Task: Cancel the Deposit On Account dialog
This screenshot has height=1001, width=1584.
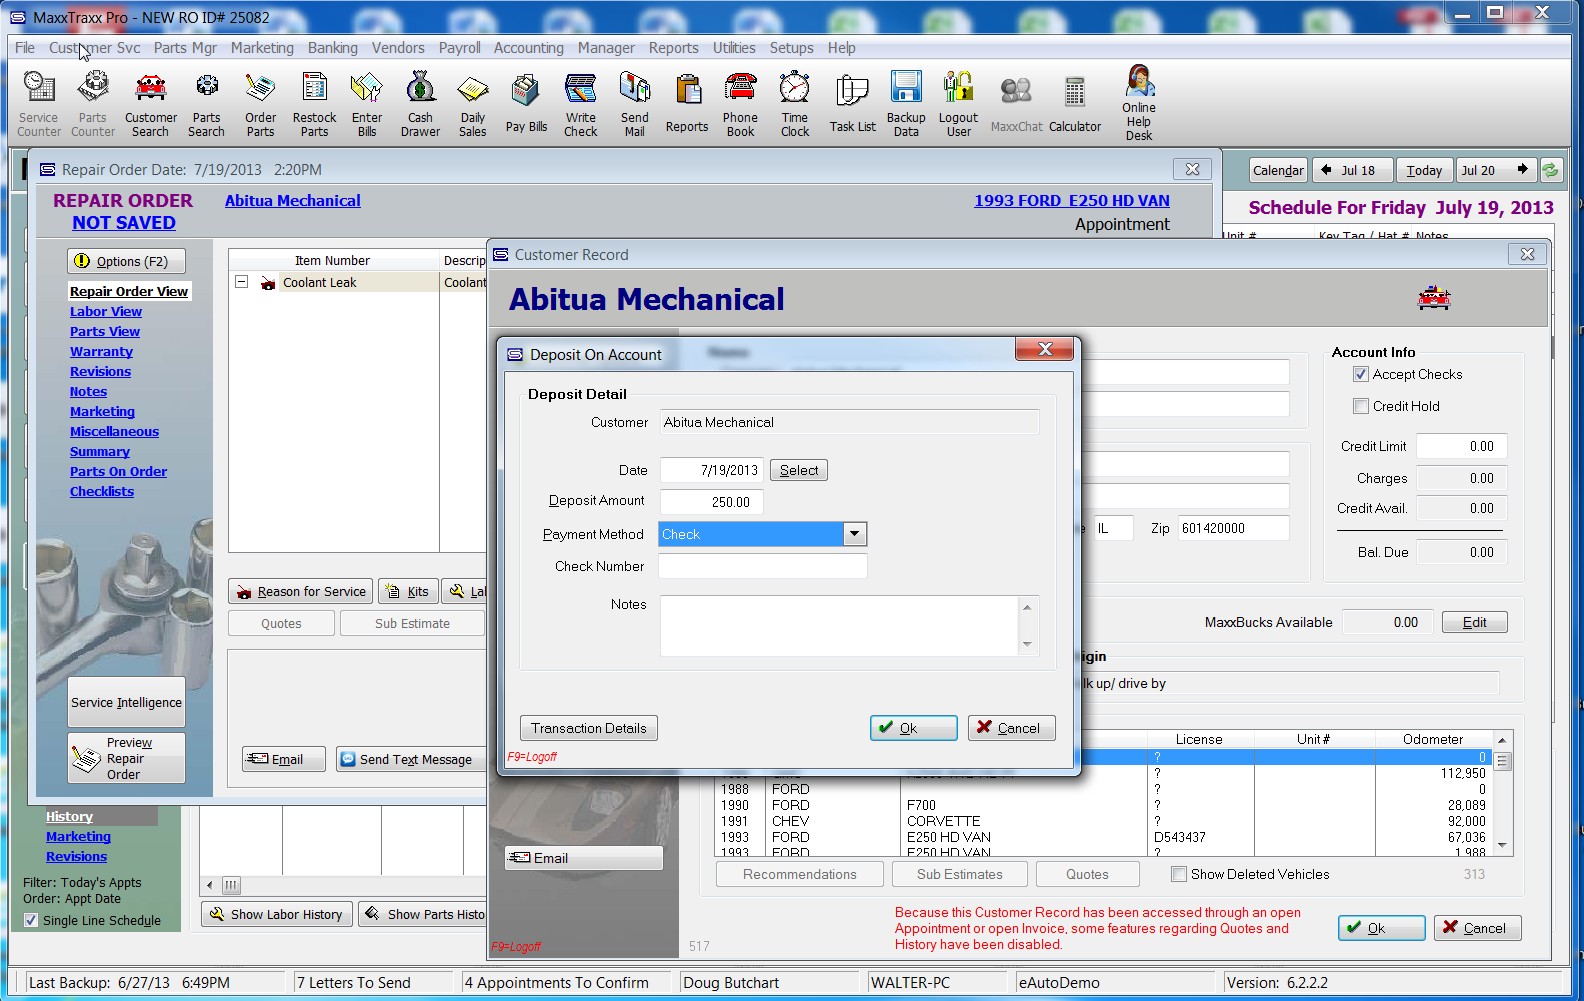Action: [1011, 728]
